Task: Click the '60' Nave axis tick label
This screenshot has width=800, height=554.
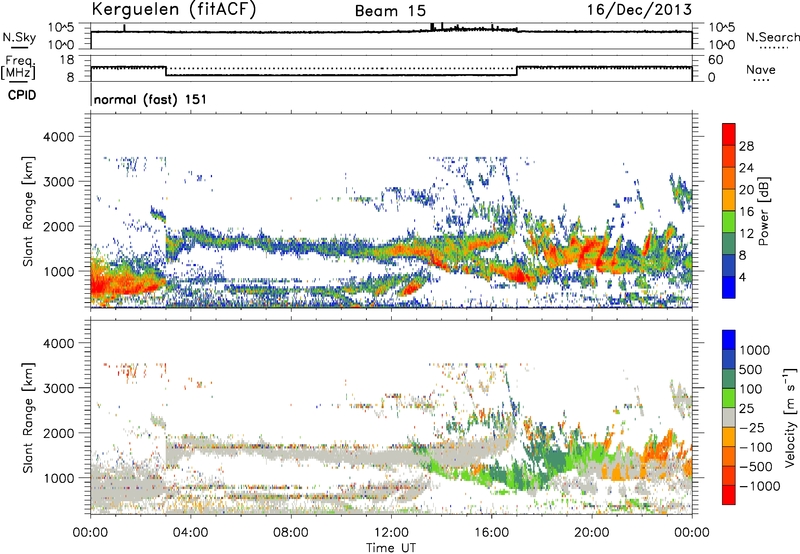Action: [x=715, y=60]
